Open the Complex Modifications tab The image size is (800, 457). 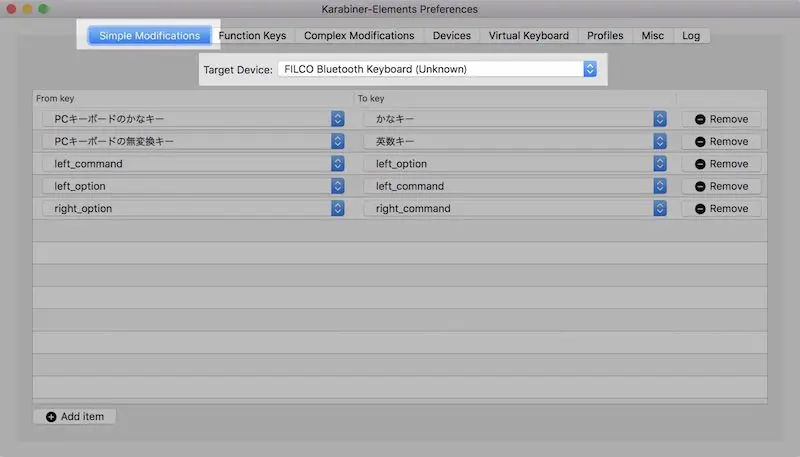[359, 36]
